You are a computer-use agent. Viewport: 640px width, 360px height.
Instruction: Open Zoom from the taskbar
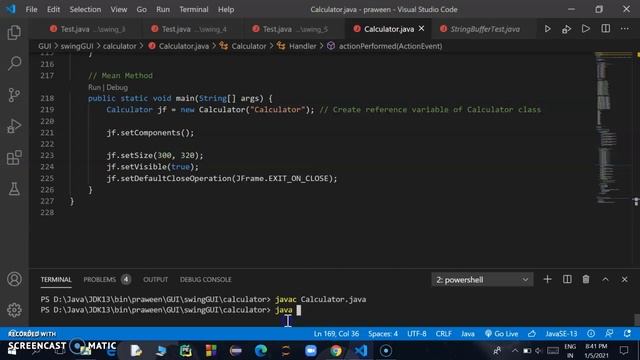311,351
